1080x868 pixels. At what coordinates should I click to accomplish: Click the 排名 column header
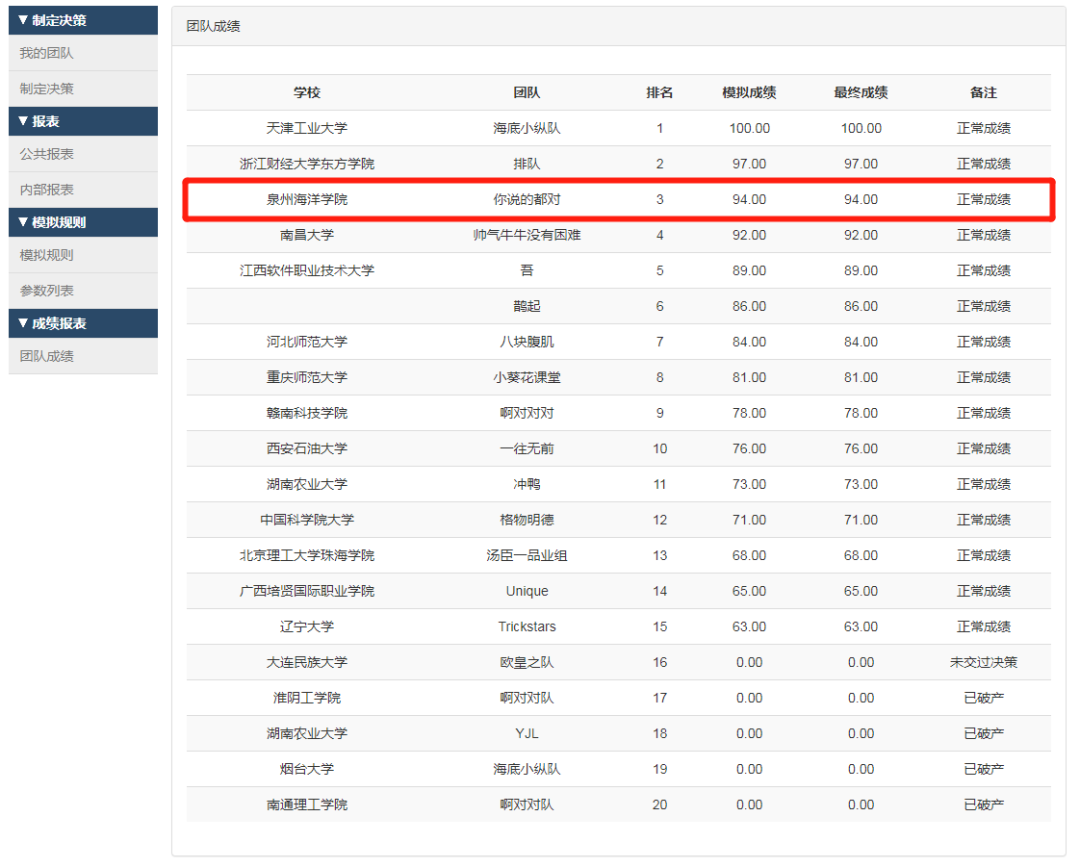[659, 92]
